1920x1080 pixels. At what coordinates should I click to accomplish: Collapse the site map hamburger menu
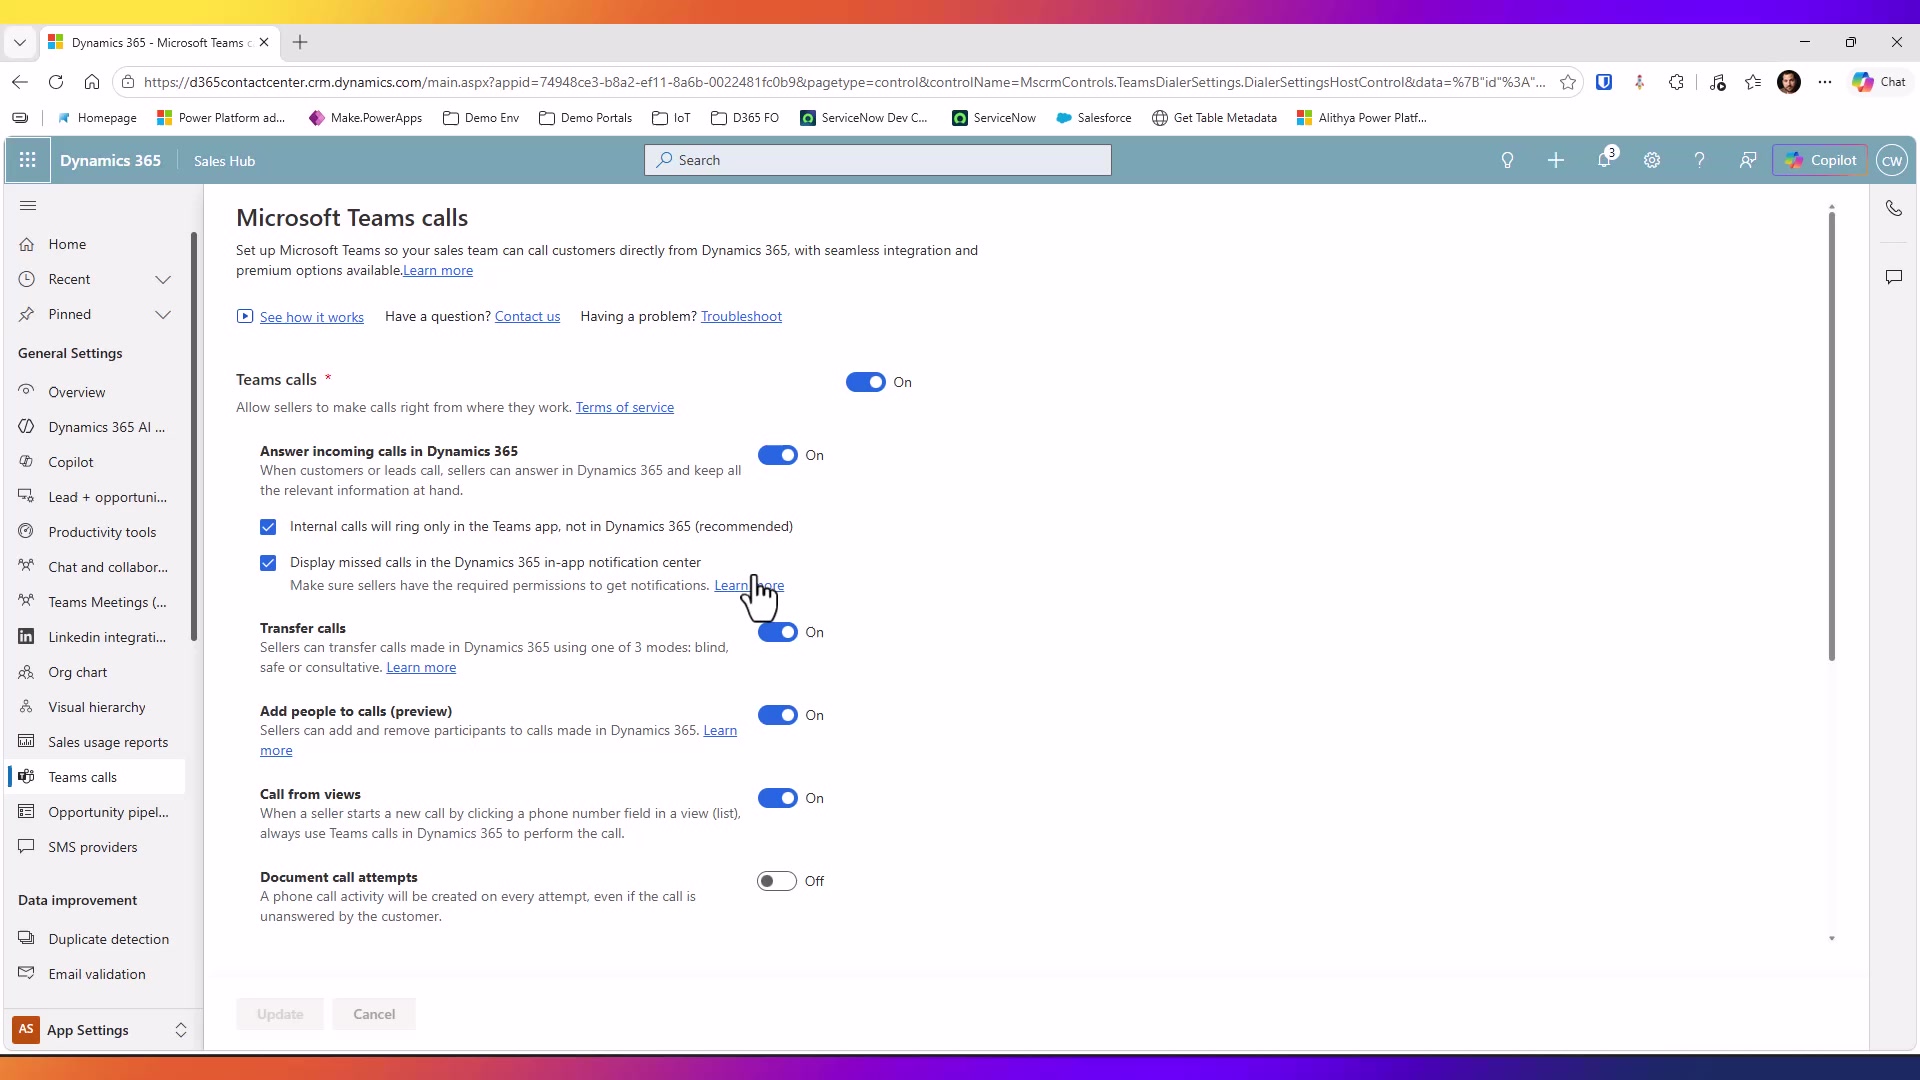(28, 206)
